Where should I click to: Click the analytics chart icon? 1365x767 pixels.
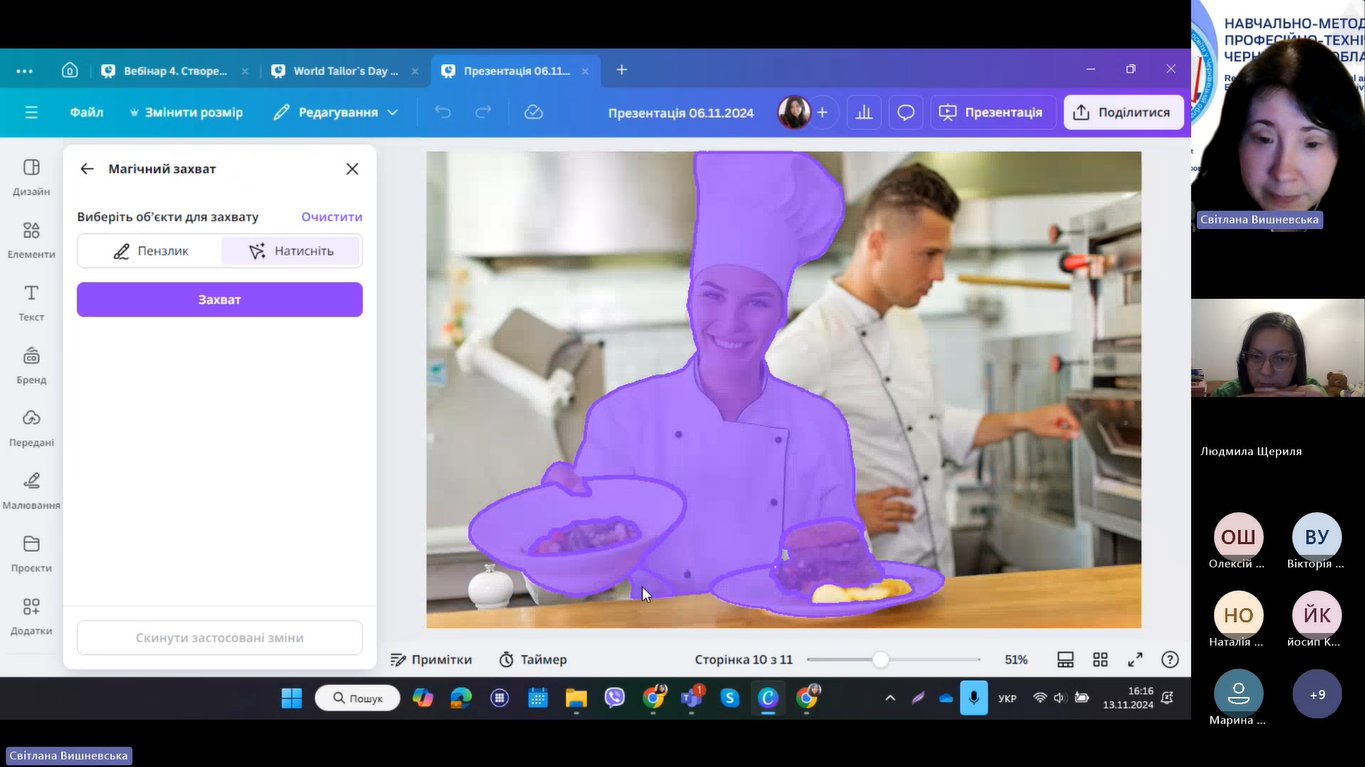[863, 113]
